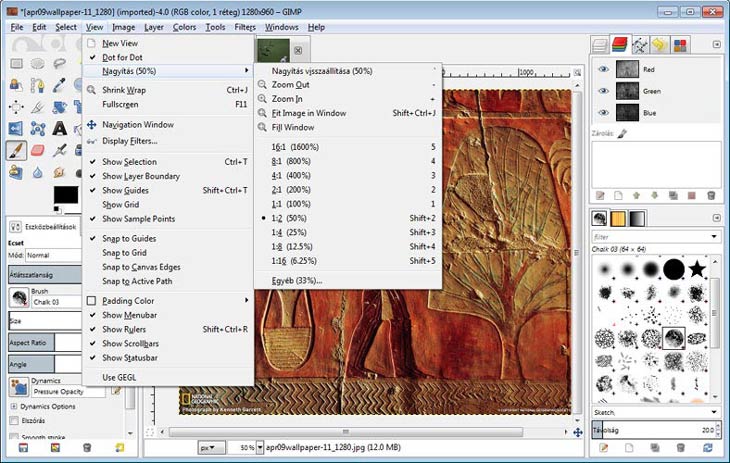Screen dimensions: 730x463
Task: Click Fit Image in Window
Action: coord(308,113)
